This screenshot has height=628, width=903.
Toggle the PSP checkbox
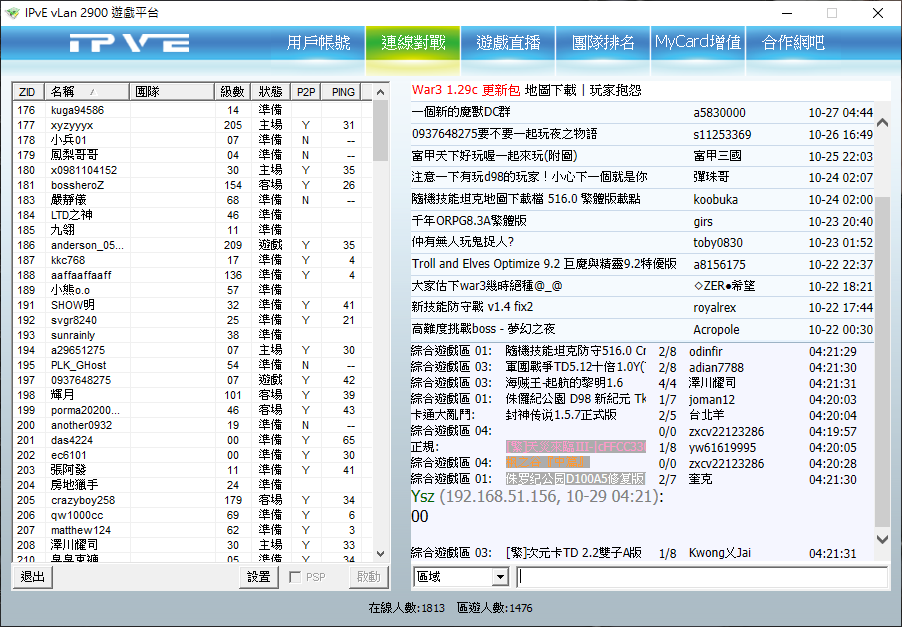[296, 577]
